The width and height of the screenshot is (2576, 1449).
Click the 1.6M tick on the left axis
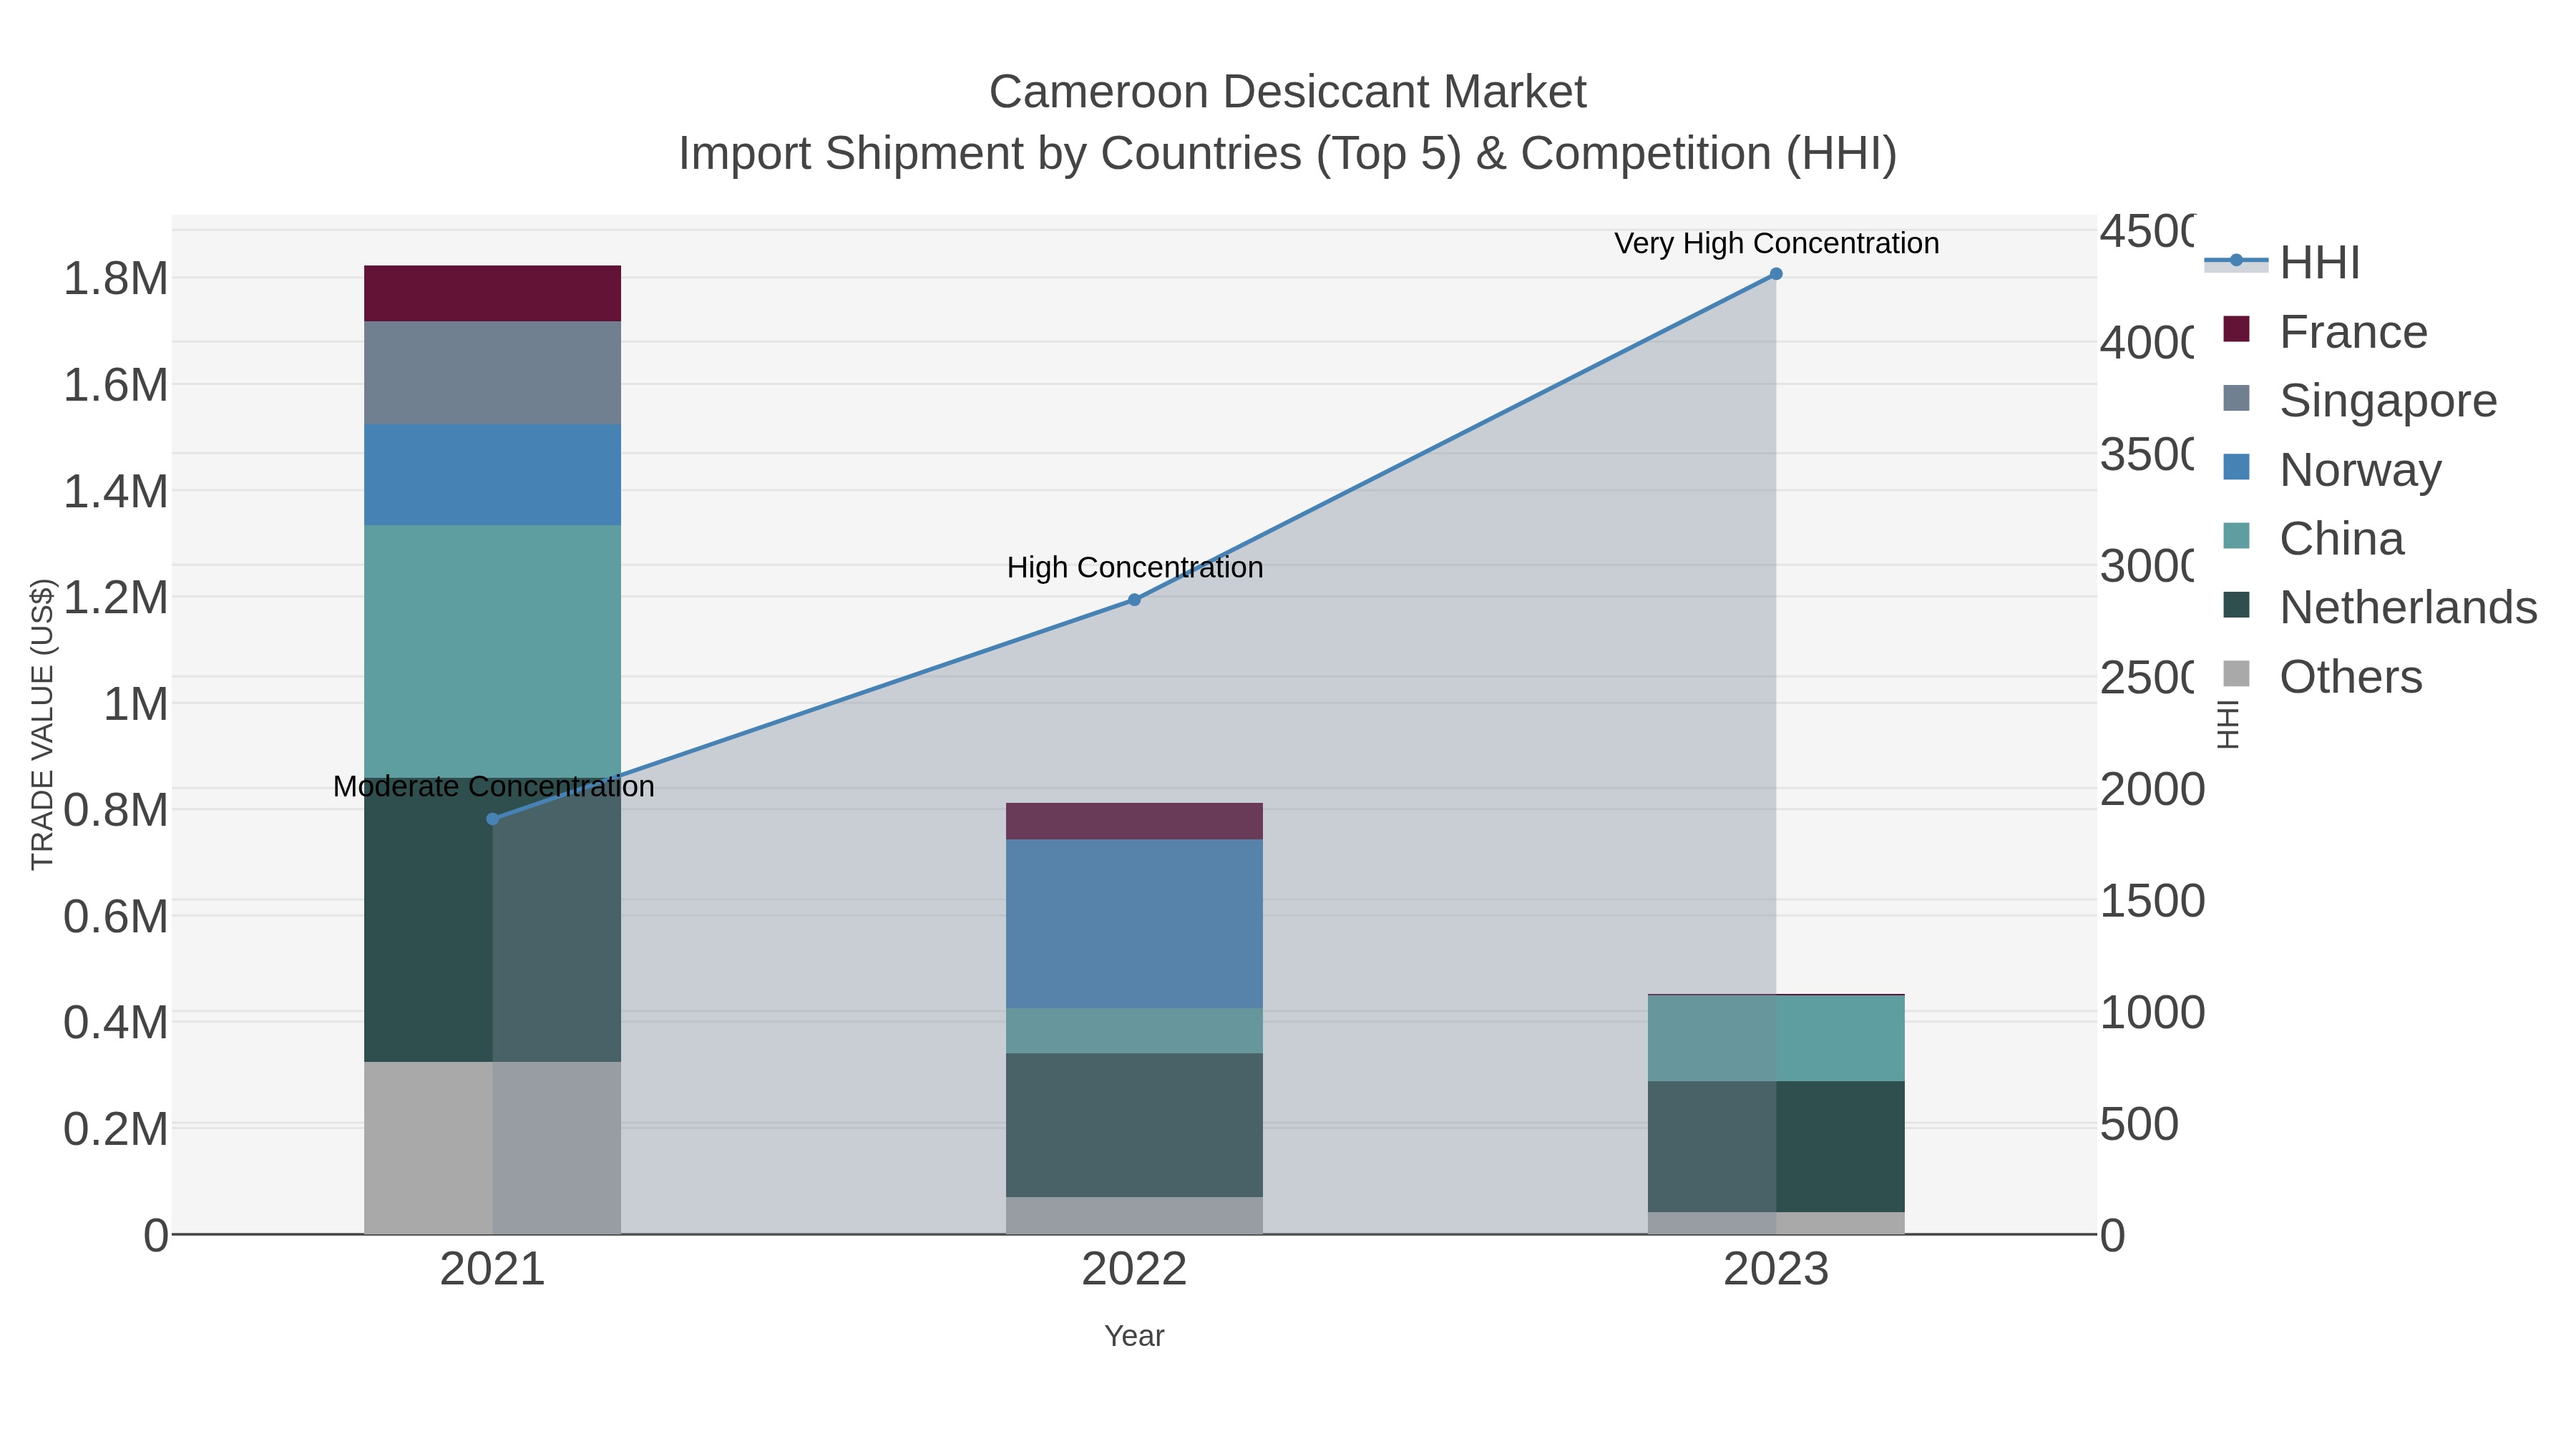point(116,385)
